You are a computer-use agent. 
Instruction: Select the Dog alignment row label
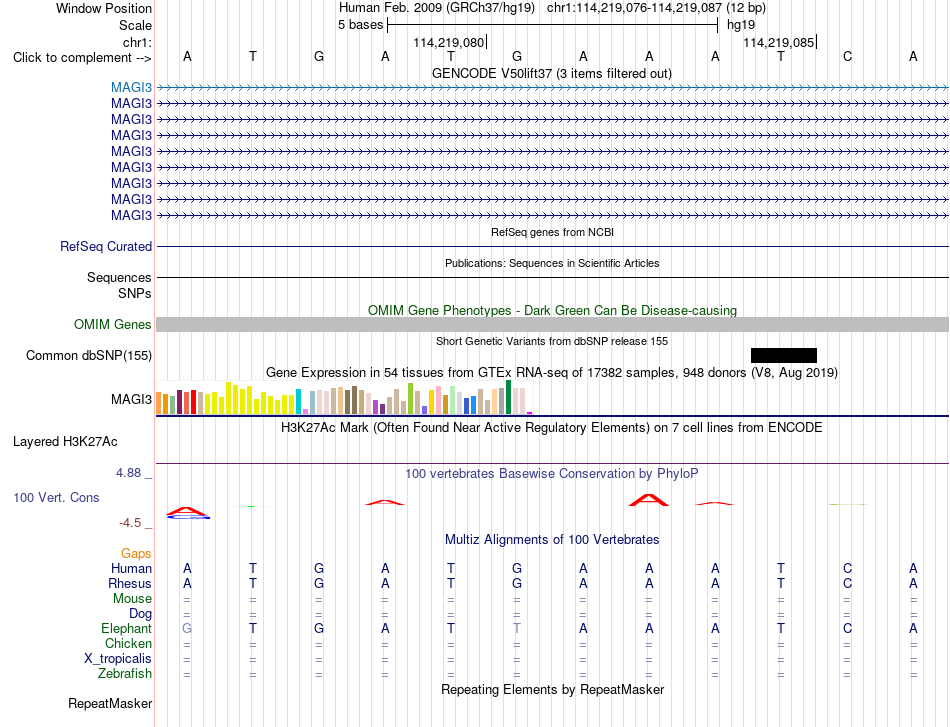click(140, 613)
